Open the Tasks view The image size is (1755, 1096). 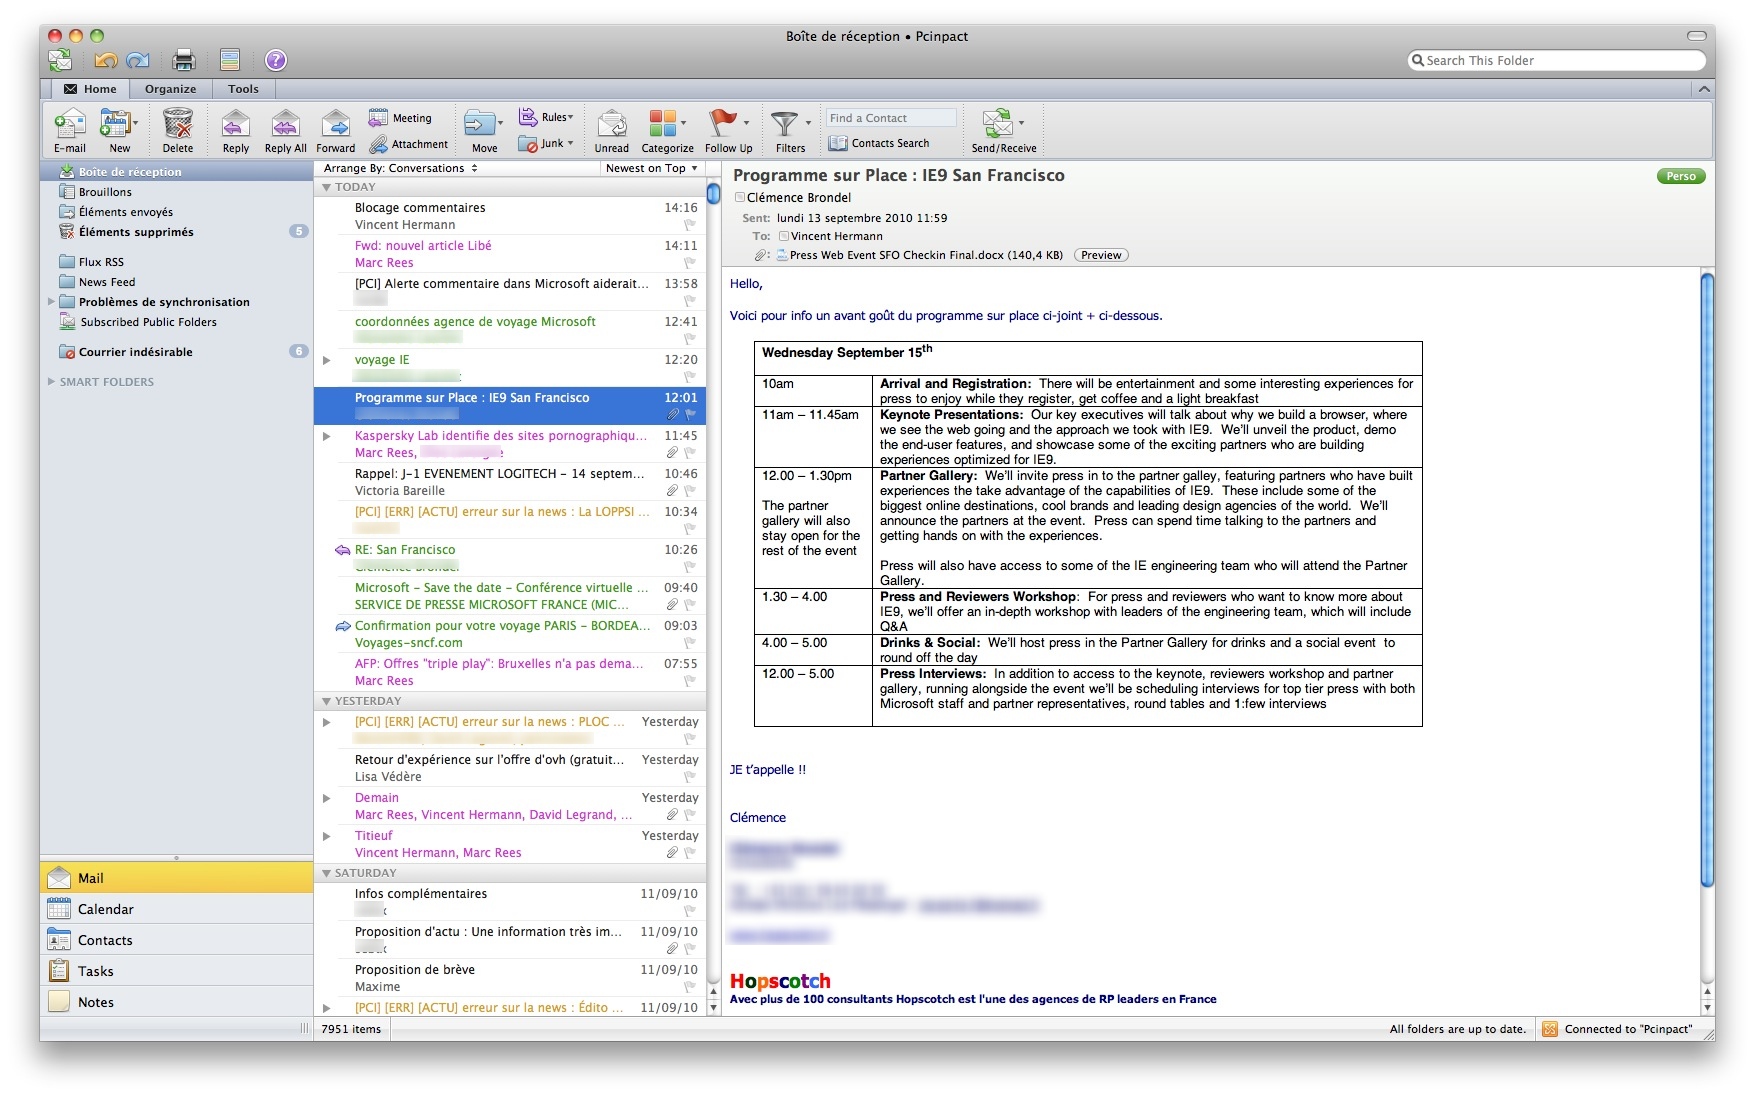(177, 971)
